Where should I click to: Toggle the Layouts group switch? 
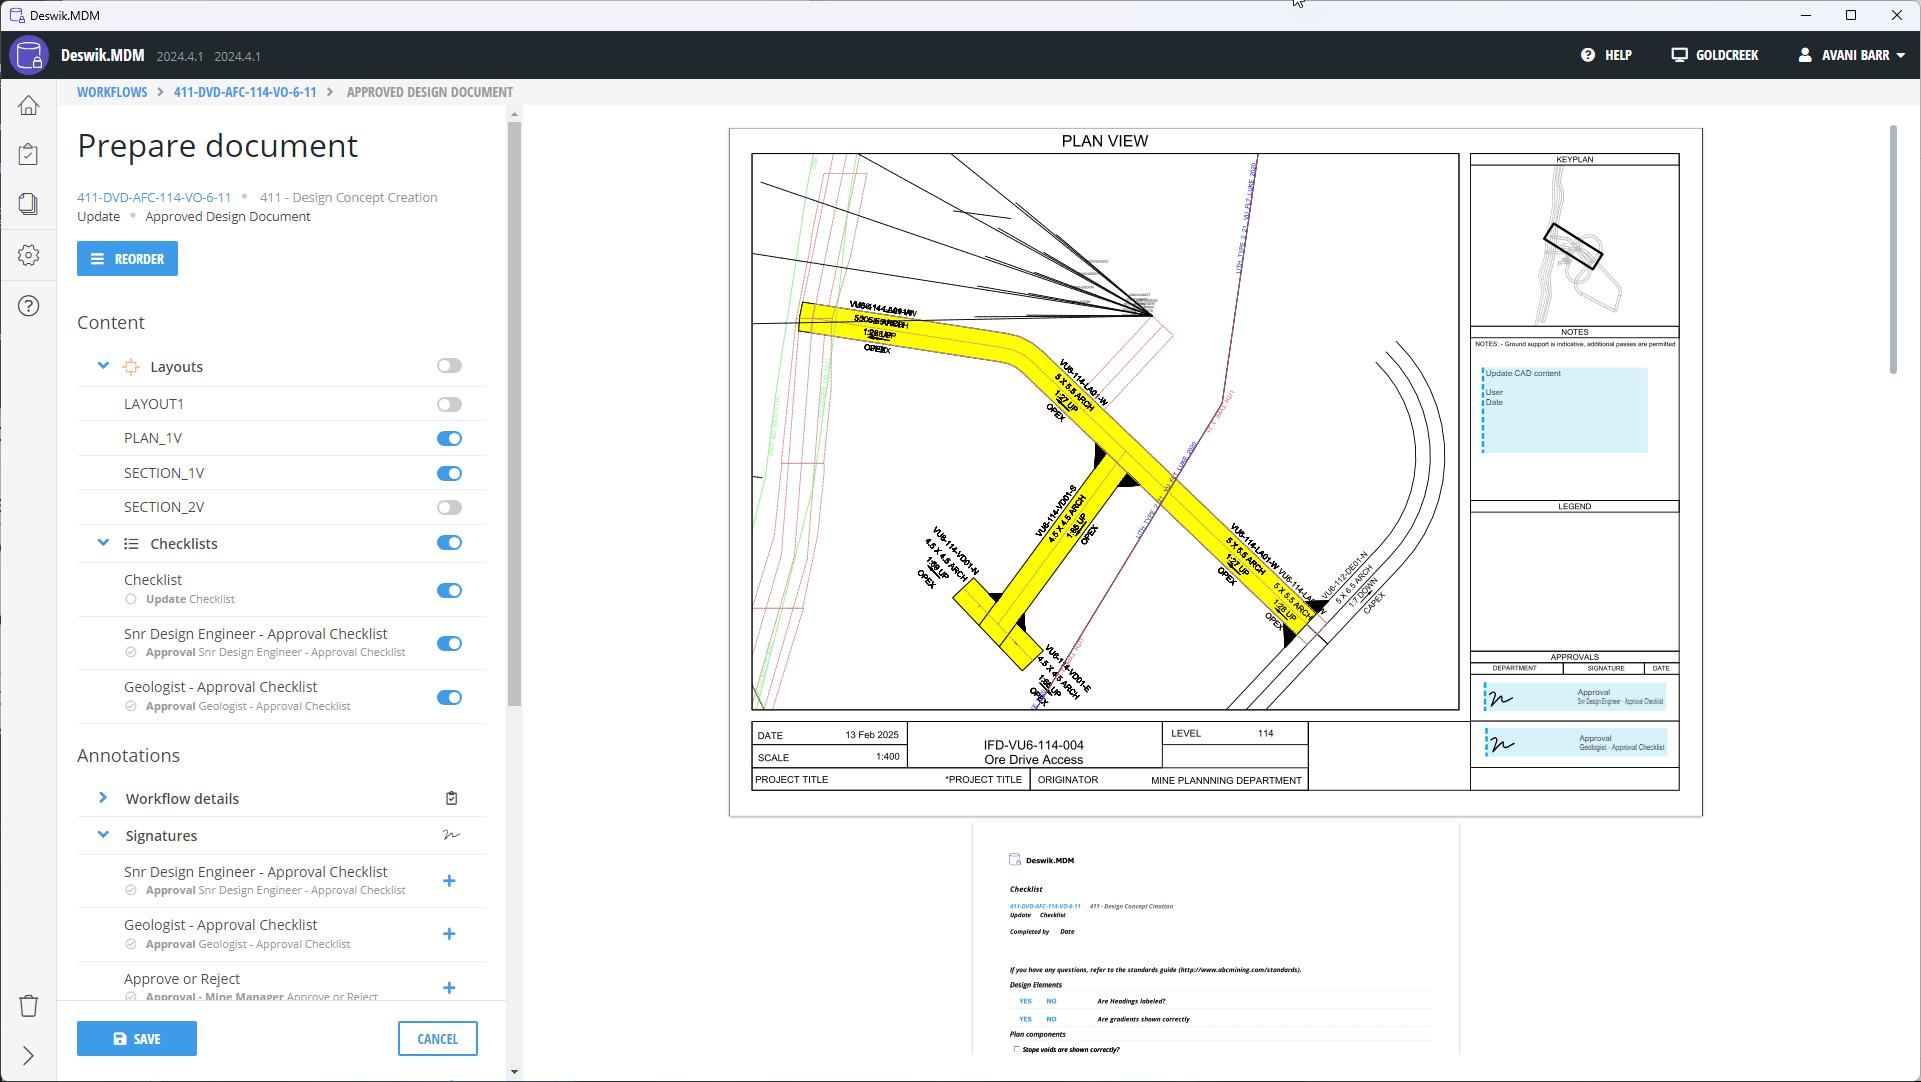tap(449, 366)
